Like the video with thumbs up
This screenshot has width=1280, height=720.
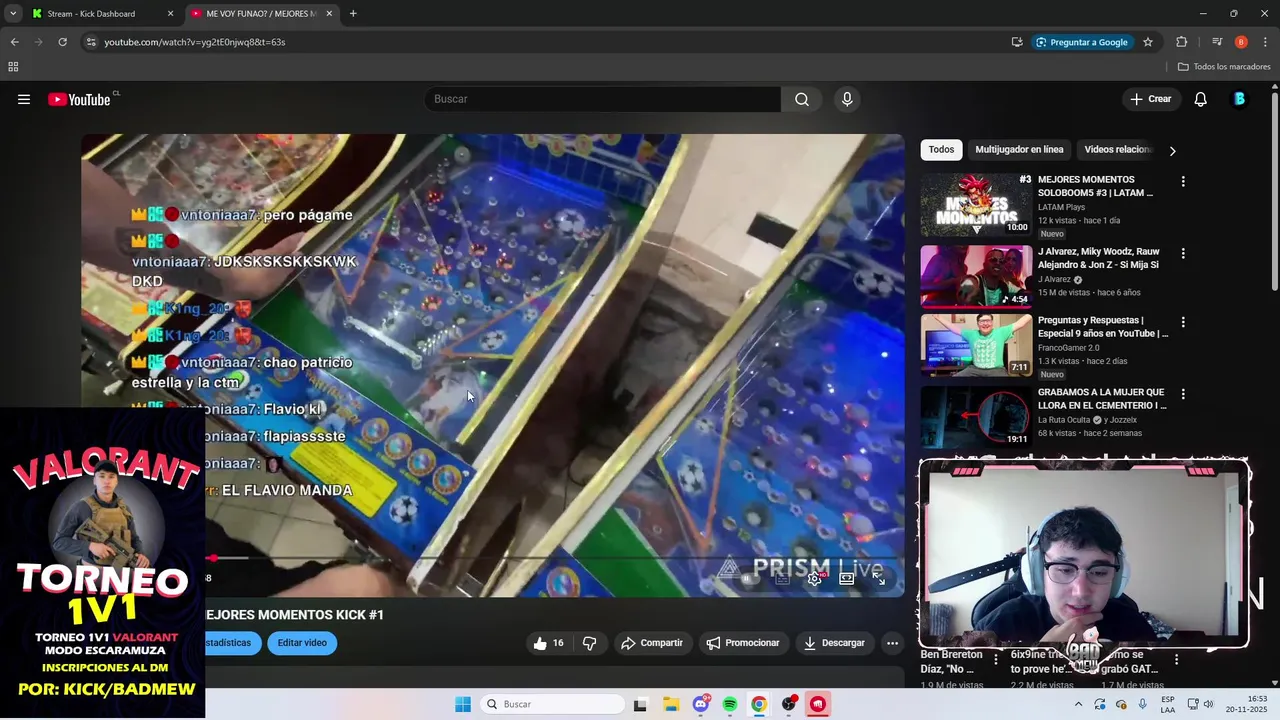click(x=549, y=643)
